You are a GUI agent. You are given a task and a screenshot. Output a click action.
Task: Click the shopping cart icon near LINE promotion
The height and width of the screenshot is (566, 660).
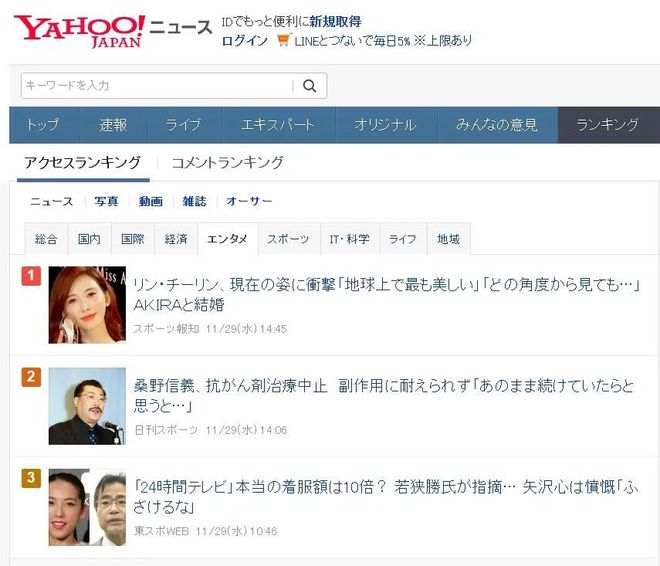(x=284, y=40)
